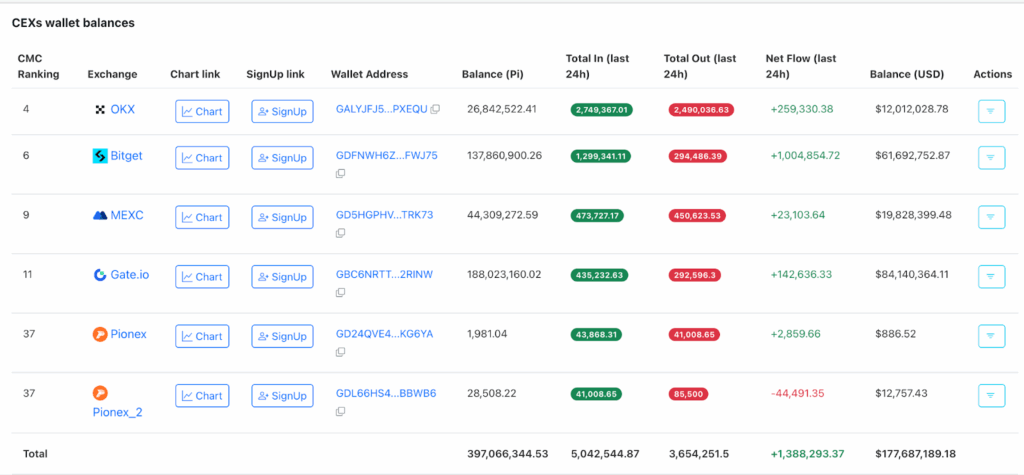Click the Bitget exchange logo
1024x475 pixels.
click(100, 156)
